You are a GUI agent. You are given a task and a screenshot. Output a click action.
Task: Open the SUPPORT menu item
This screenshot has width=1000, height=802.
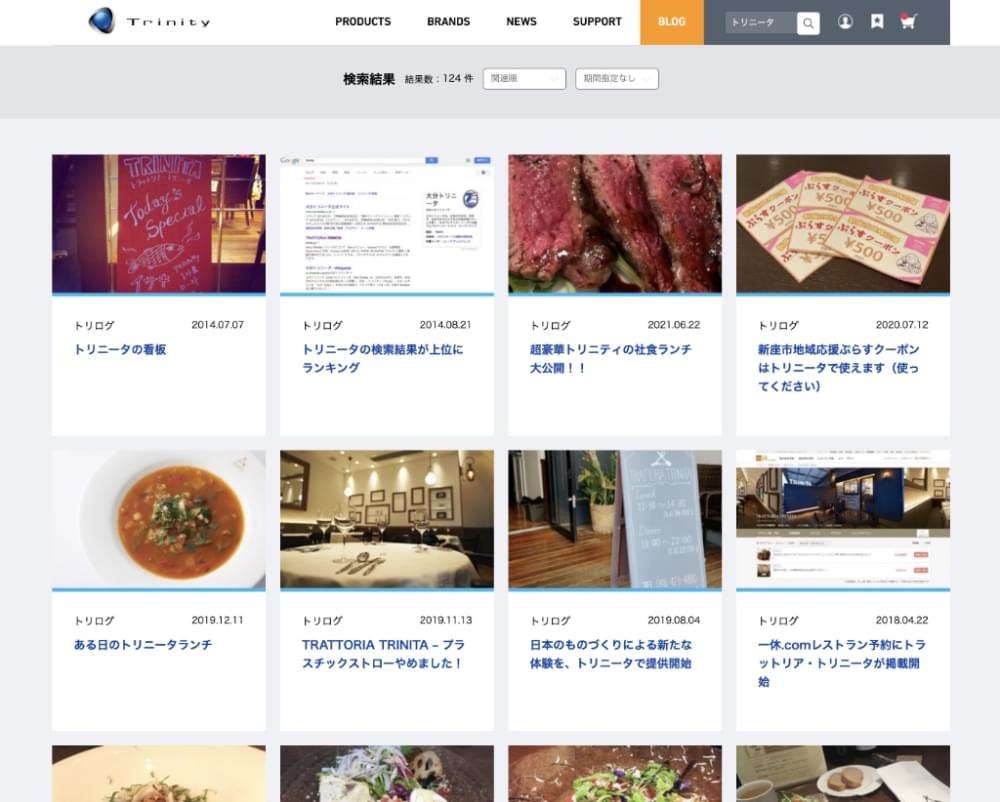pos(597,22)
